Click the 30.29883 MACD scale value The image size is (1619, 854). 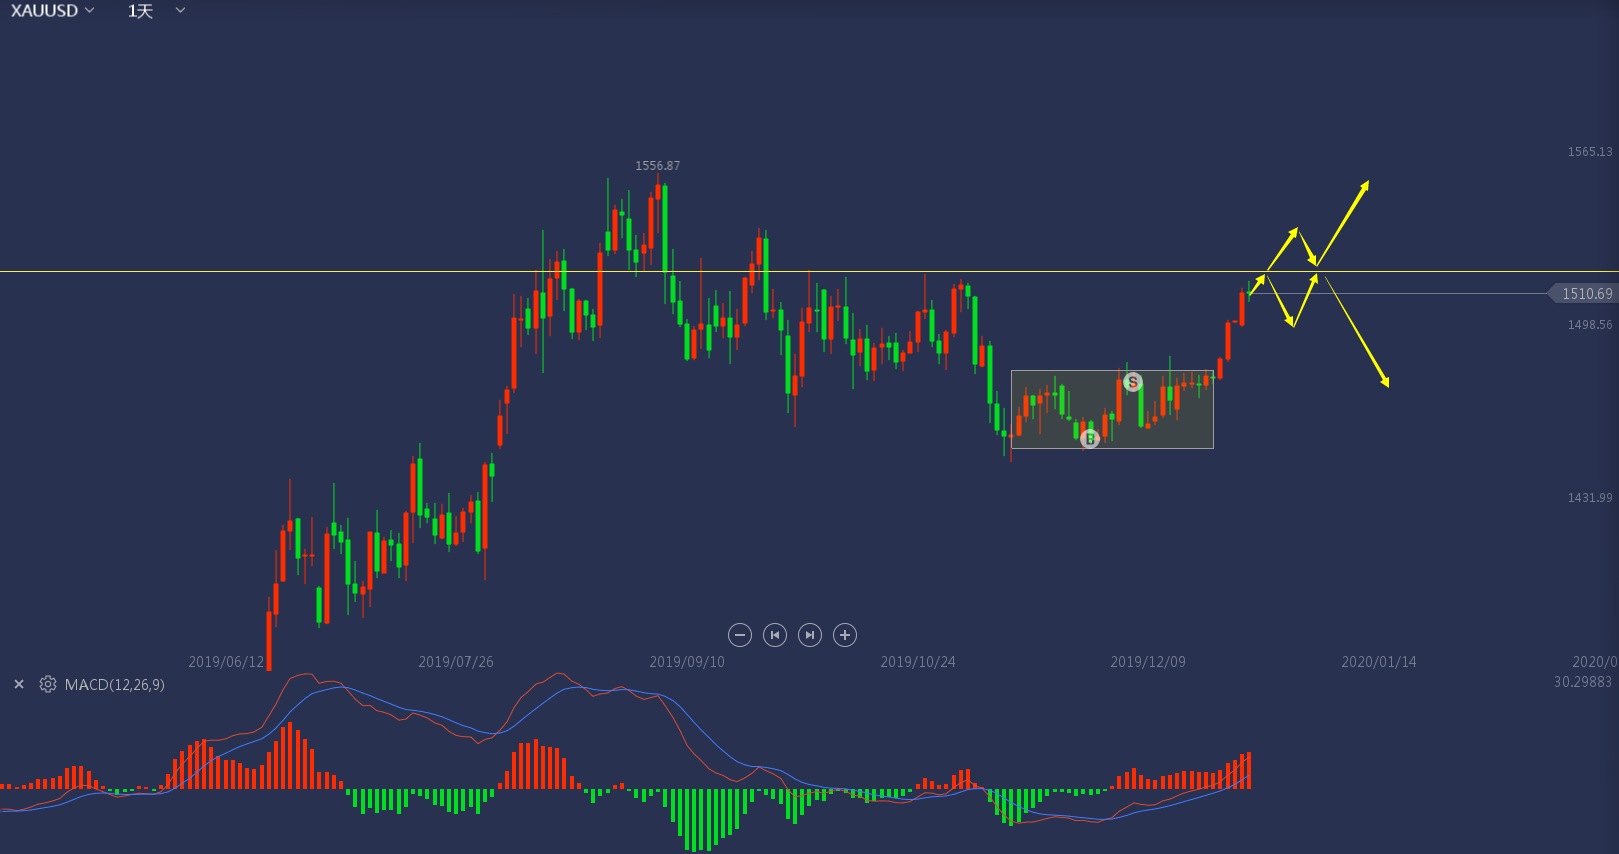click(1583, 682)
